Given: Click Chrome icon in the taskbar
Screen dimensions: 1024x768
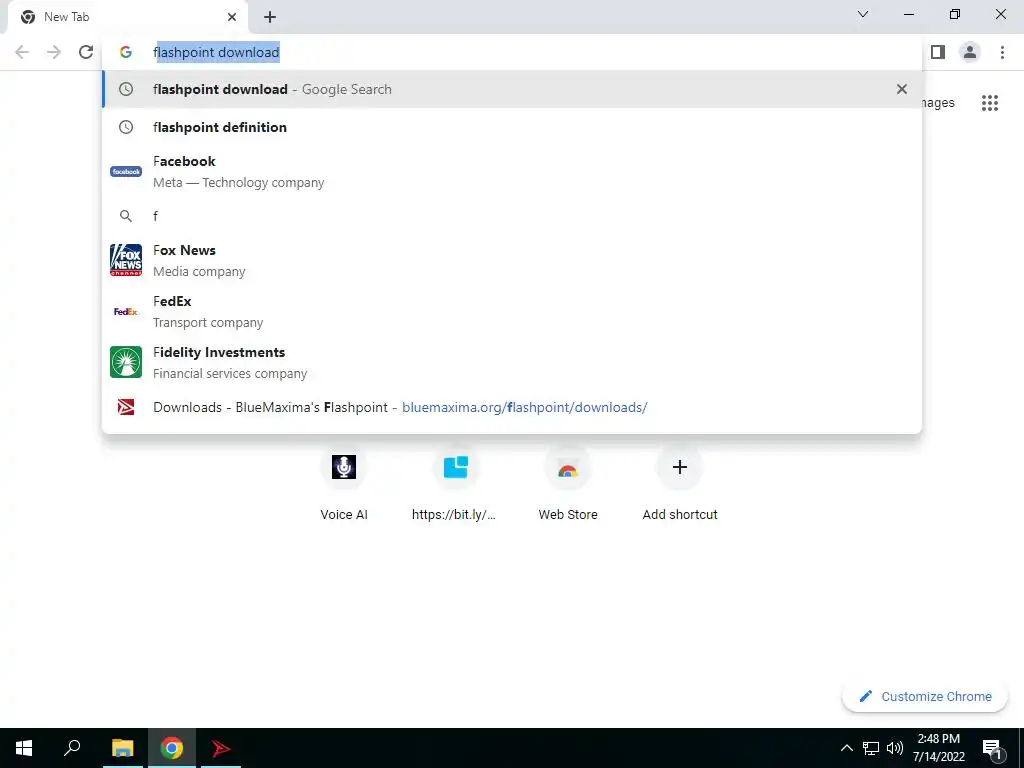Looking at the screenshot, I should point(172,748).
